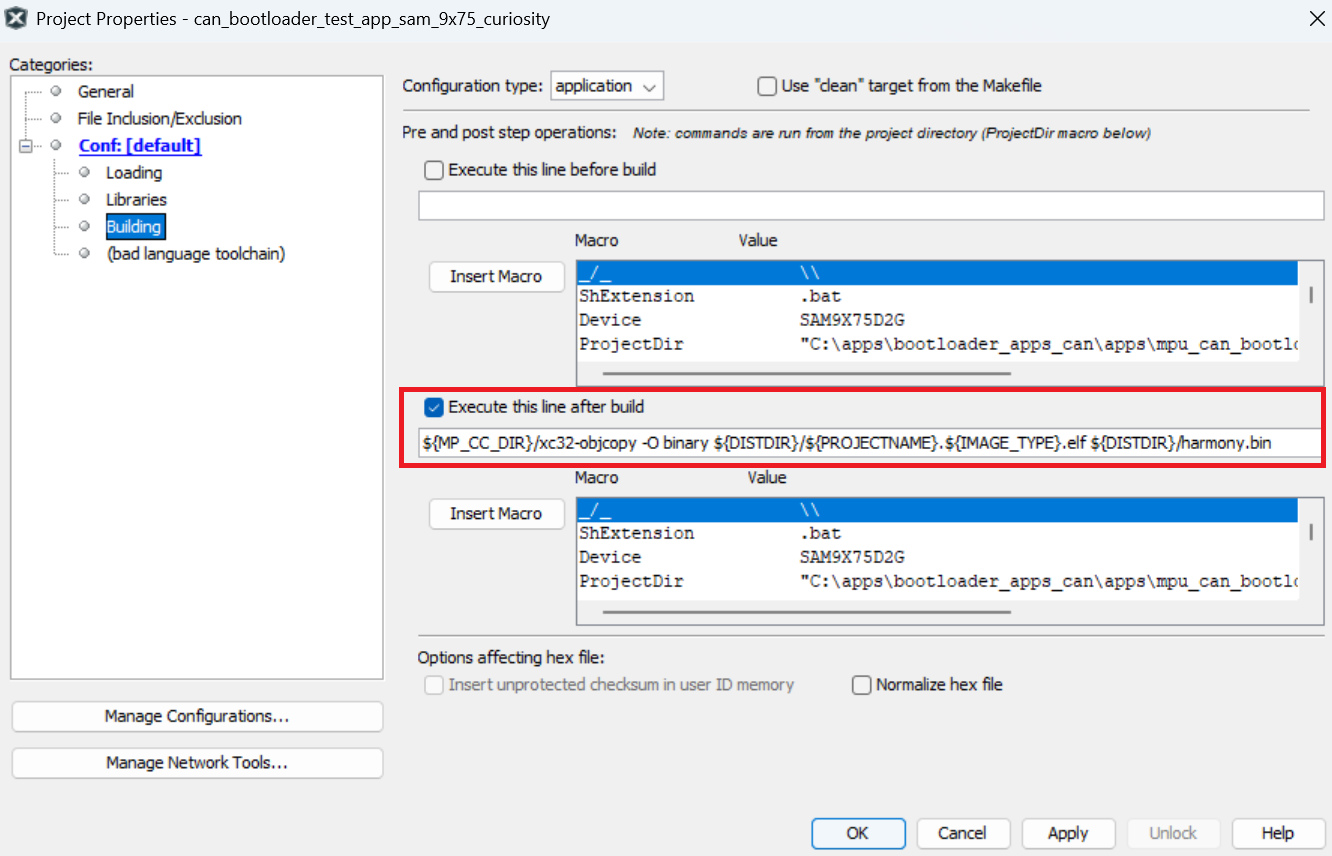This screenshot has height=856, width=1332.
Task: Enable "Execute this line before build"
Action: click(433, 170)
